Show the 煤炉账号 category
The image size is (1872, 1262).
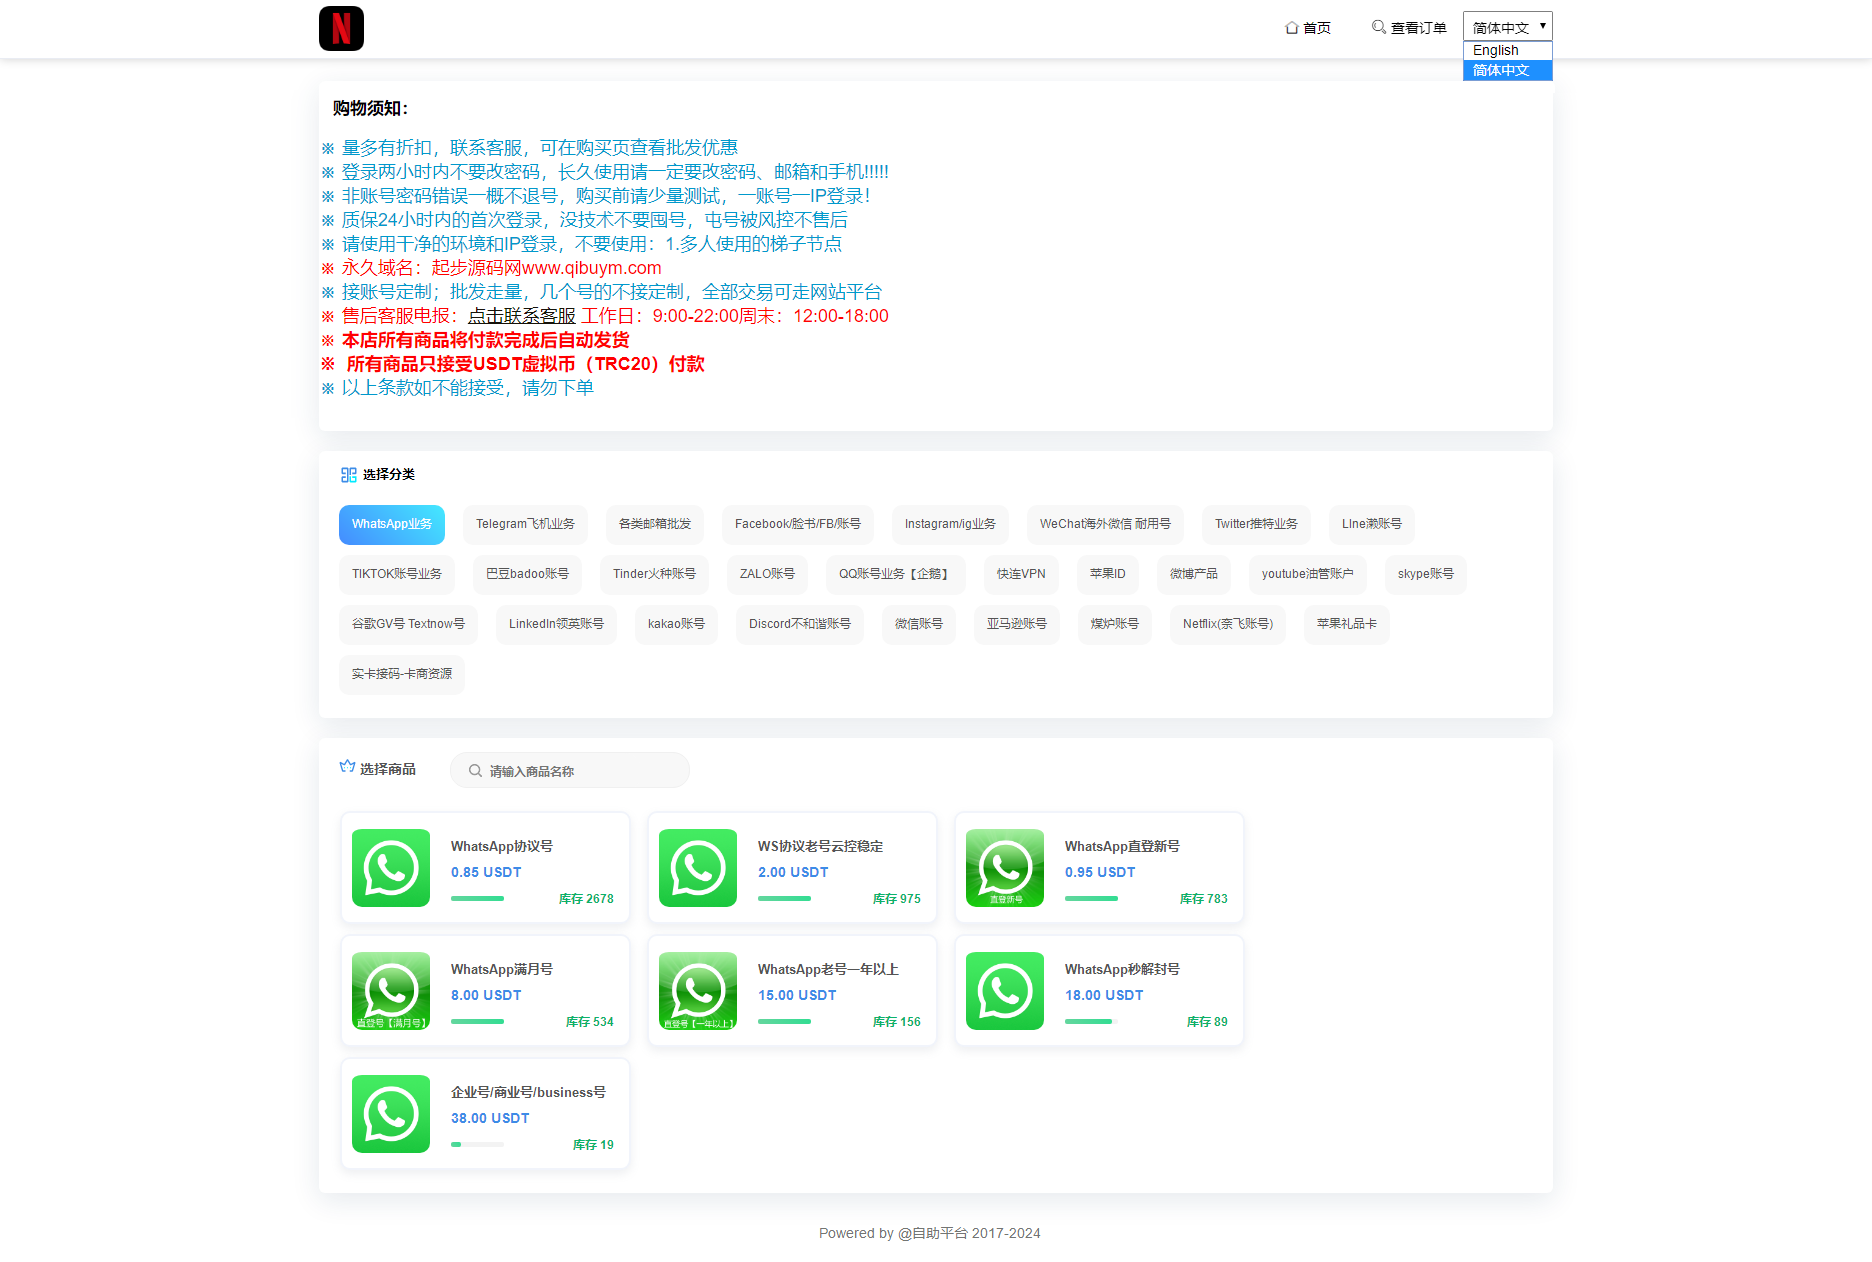click(x=1115, y=625)
